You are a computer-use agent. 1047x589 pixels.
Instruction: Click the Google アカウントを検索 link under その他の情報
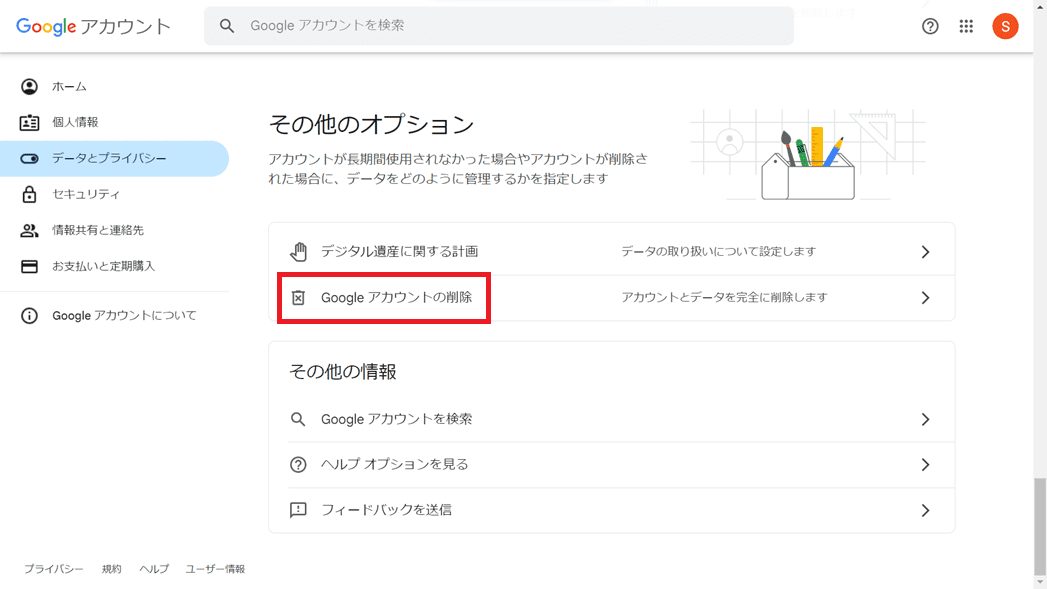397,419
